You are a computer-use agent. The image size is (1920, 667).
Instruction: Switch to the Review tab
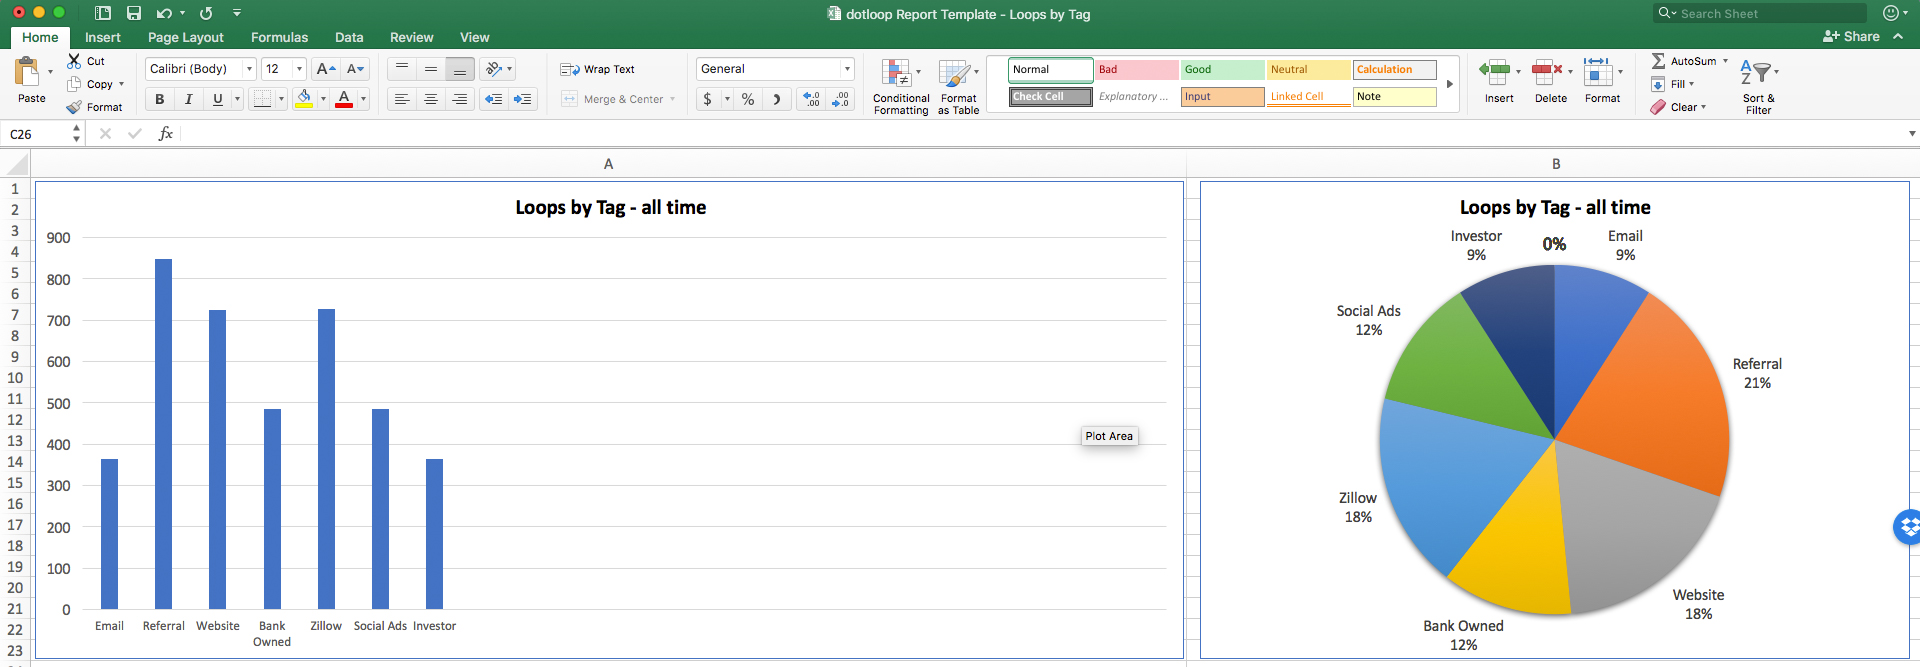(x=411, y=37)
